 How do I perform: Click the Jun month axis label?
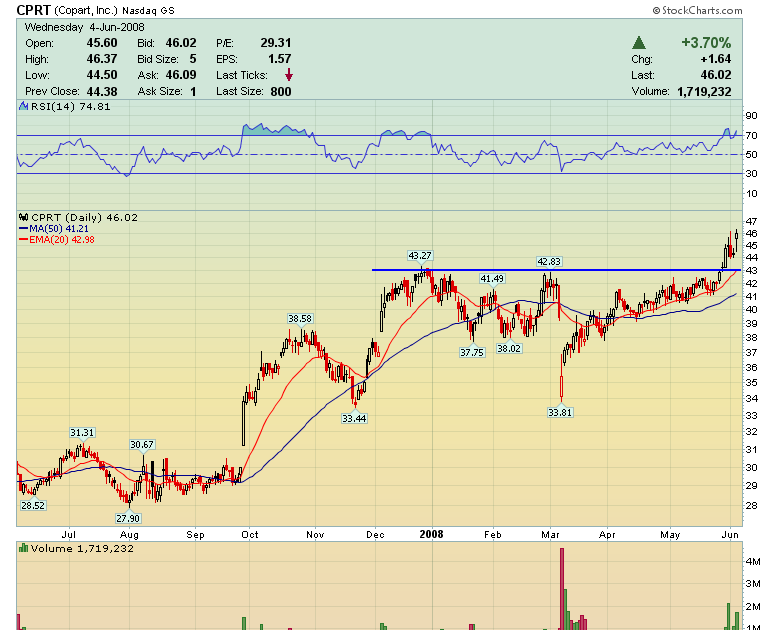[x=730, y=534]
